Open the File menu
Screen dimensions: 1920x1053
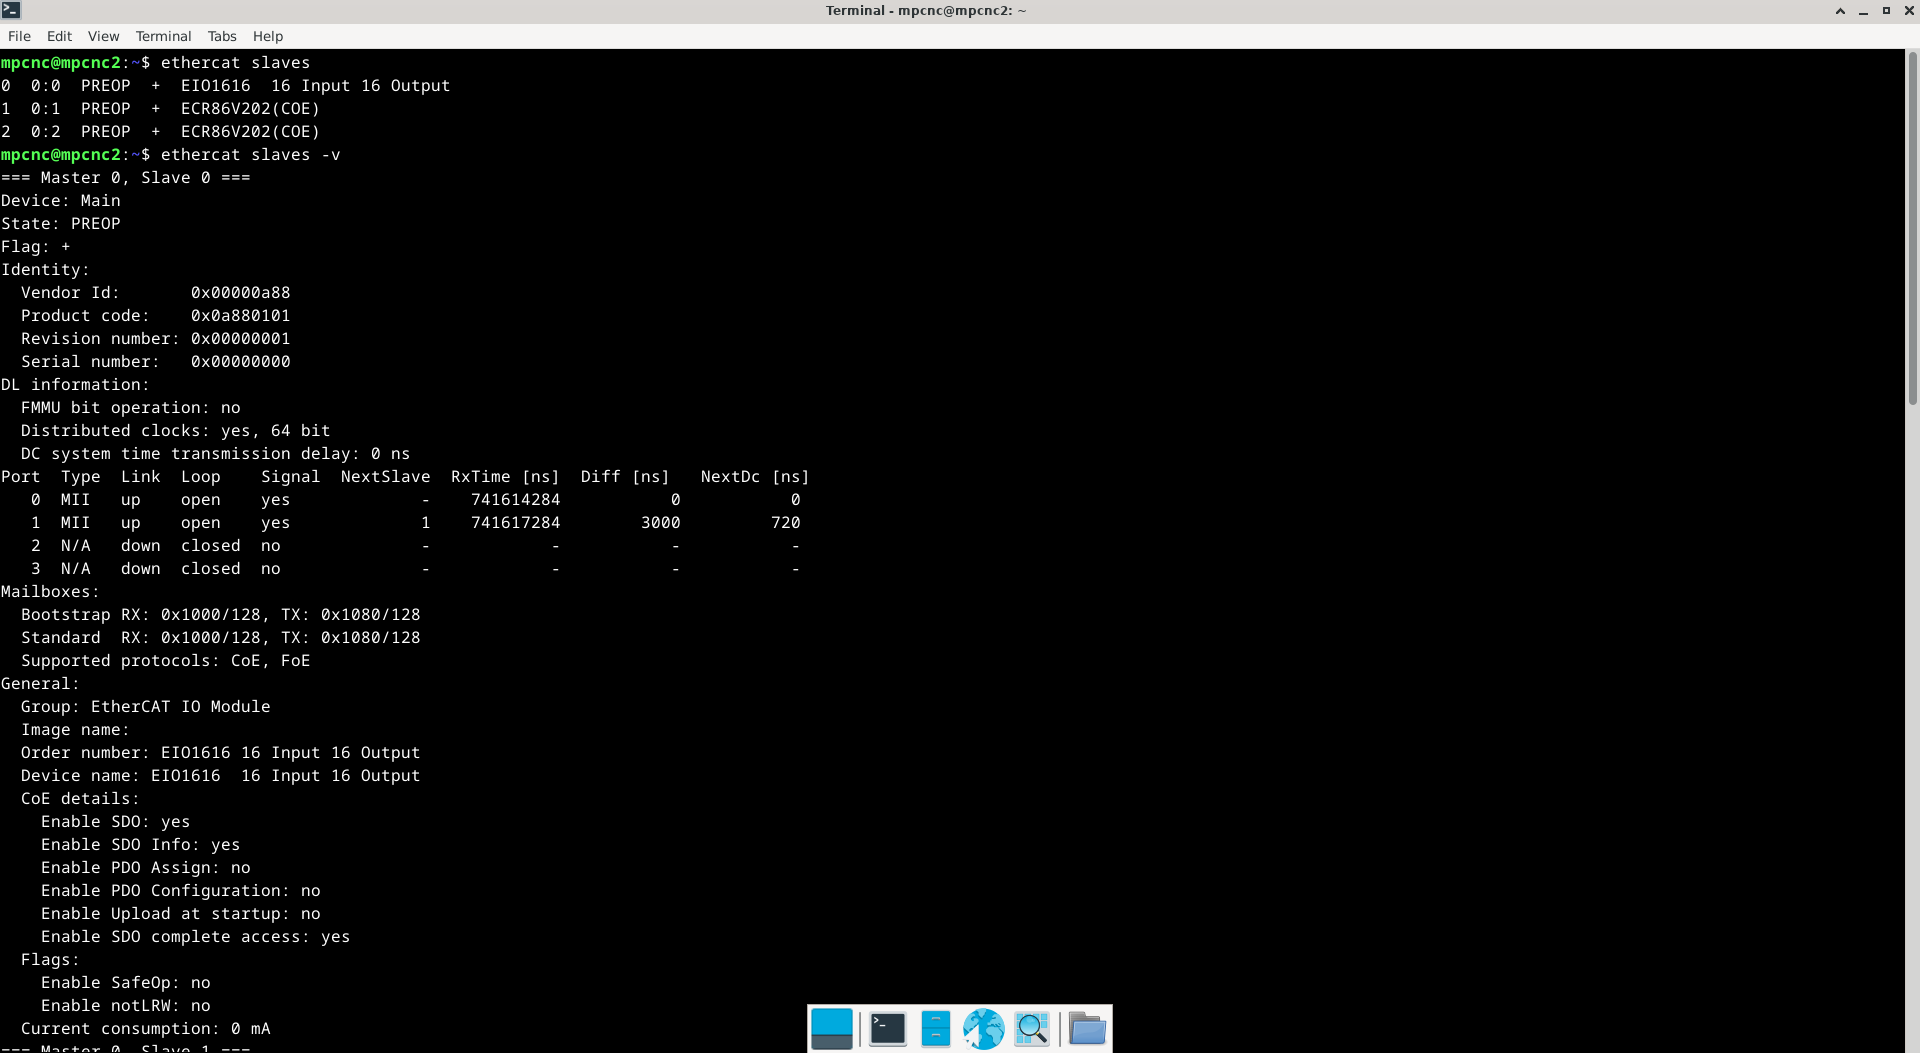[x=19, y=36]
